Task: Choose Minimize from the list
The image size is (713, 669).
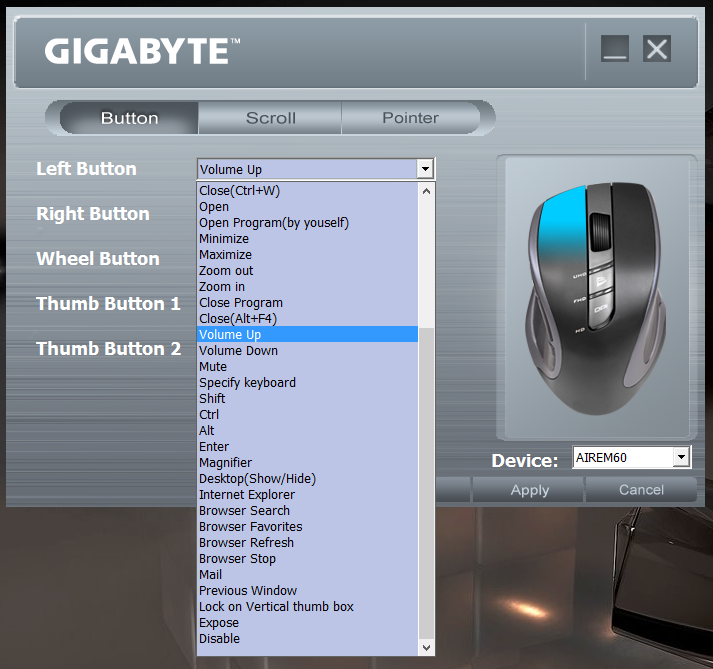Action: [x=307, y=238]
